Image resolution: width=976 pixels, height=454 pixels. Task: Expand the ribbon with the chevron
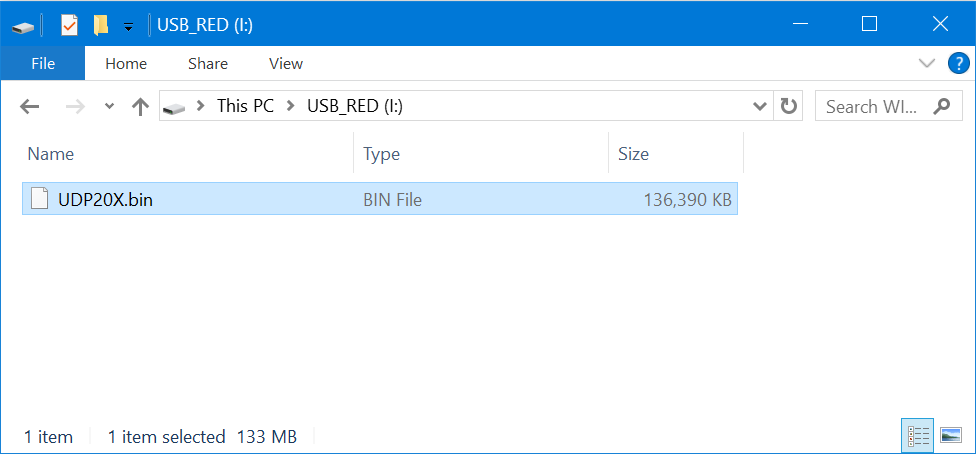(x=927, y=64)
